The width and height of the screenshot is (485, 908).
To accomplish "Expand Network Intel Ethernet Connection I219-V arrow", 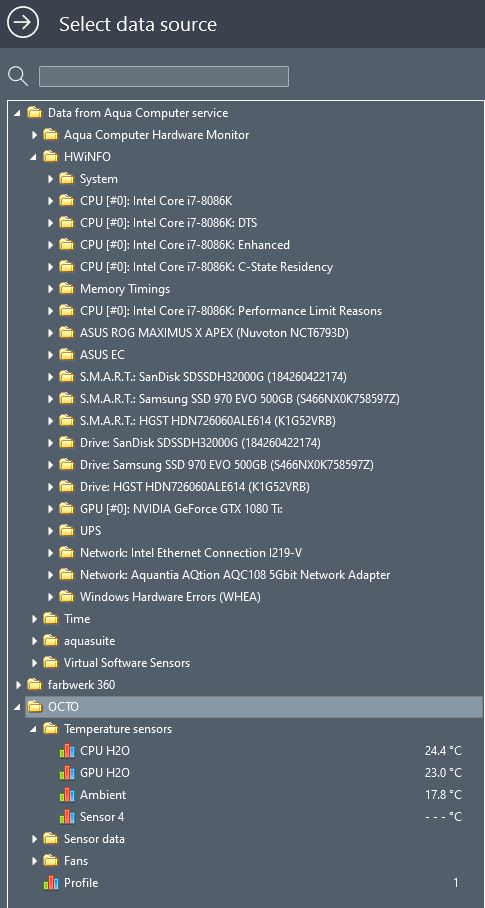I will pos(51,553).
